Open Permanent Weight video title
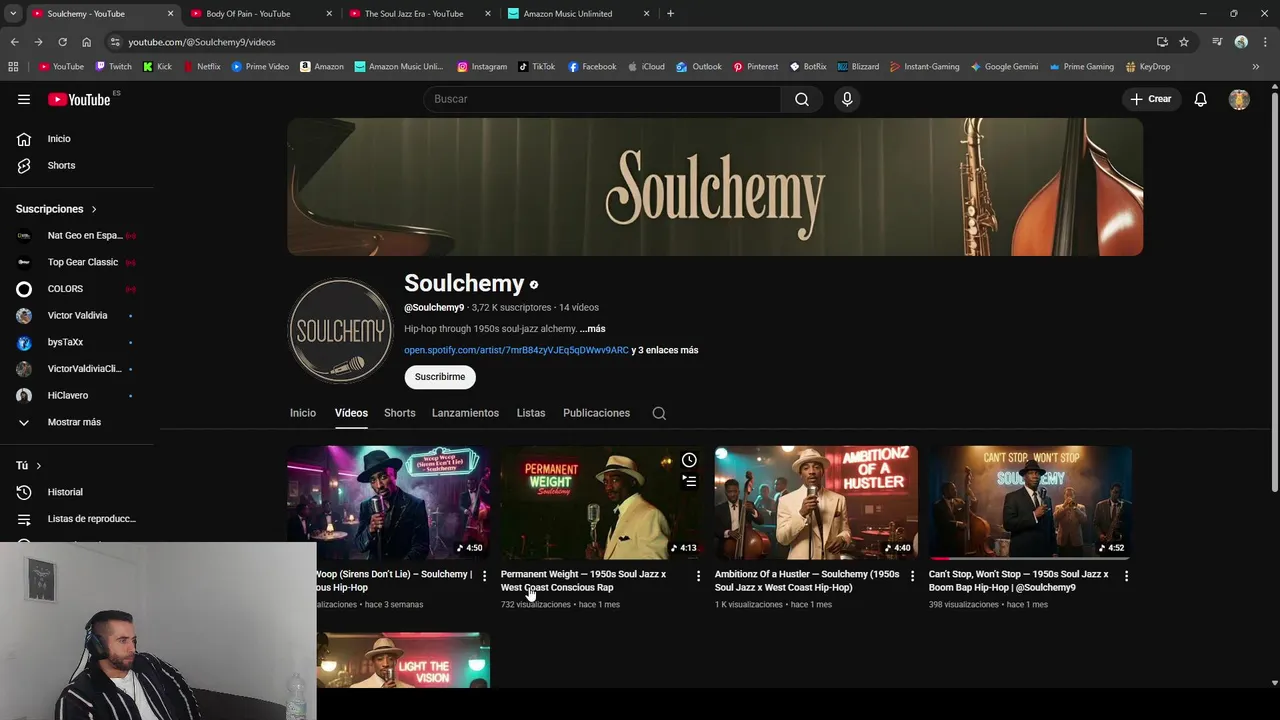This screenshot has height=720, width=1280. [x=583, y=581]
